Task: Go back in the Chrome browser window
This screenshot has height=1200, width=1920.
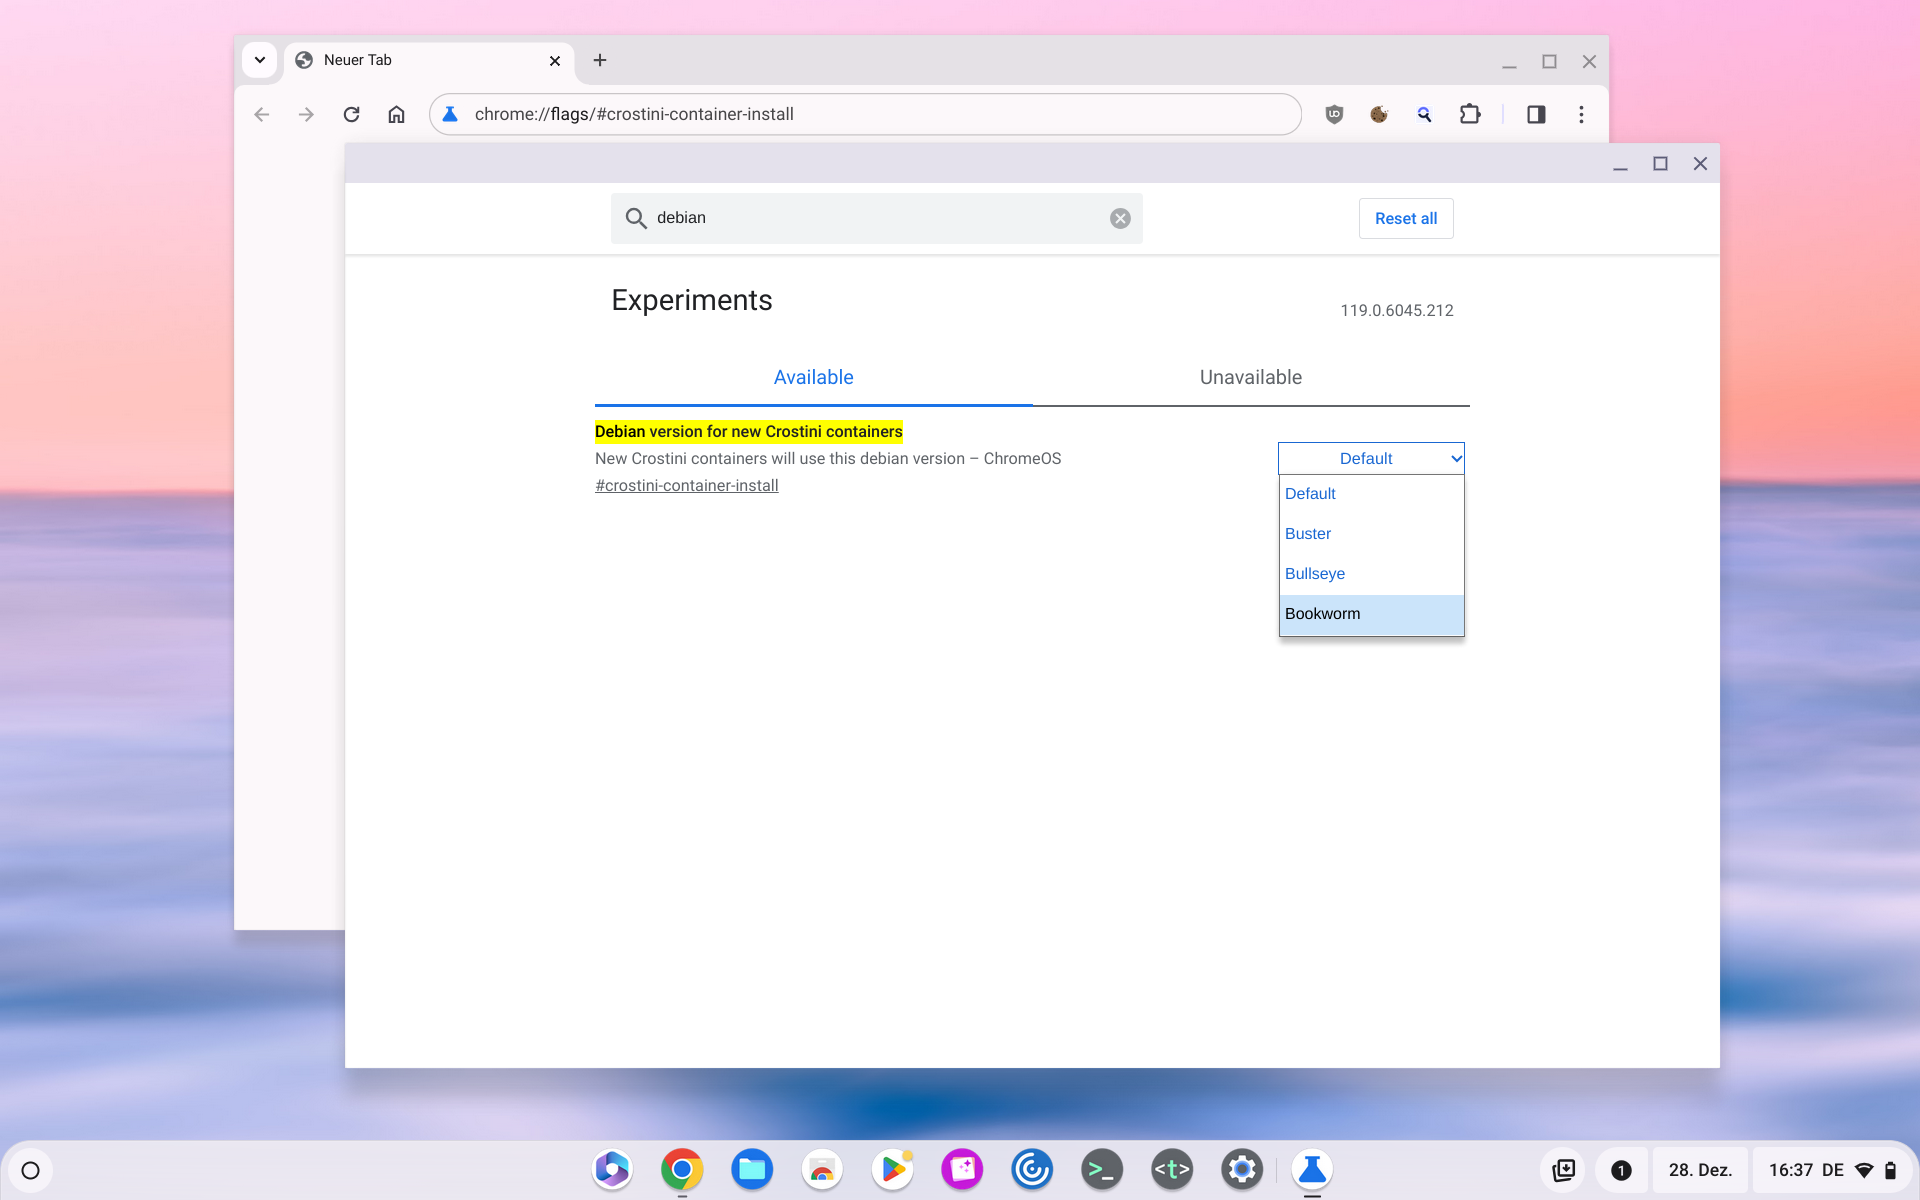Action: [x=262, y=114]
